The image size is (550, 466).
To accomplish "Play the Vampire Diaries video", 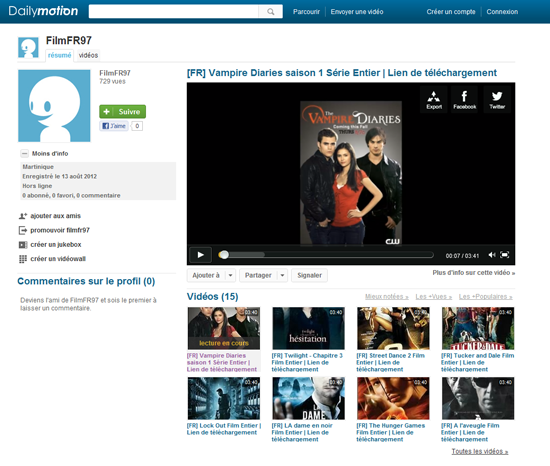I will [x=200, y=255].
